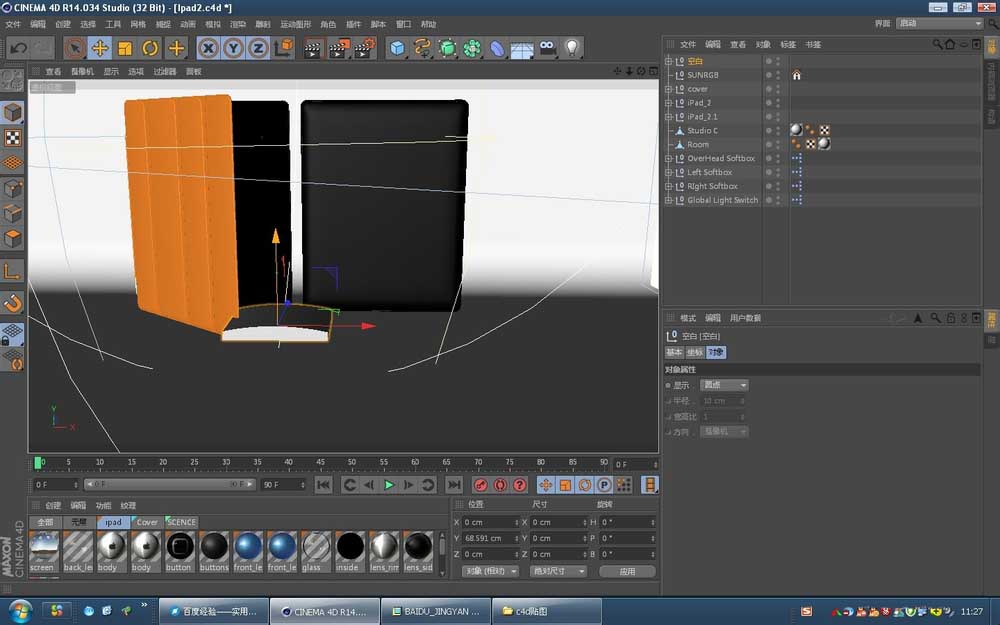This screenshot has height=625, width=1000.
Task: Toggle the Y axis lock
Action: [x=231, y=47]
